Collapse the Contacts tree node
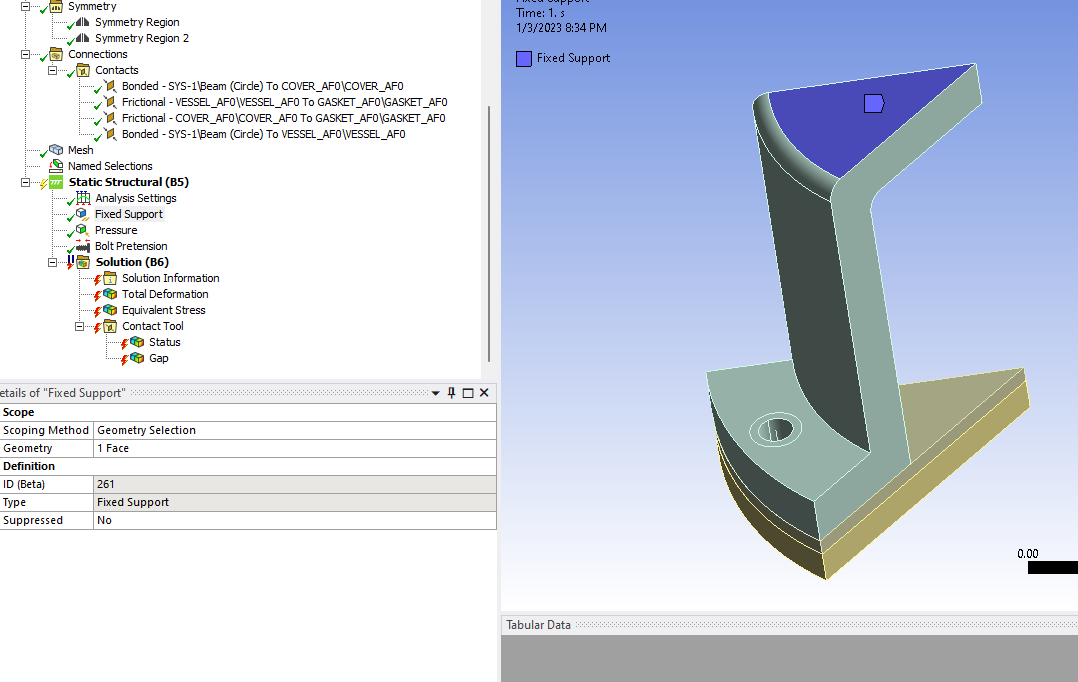 [52, 70]
